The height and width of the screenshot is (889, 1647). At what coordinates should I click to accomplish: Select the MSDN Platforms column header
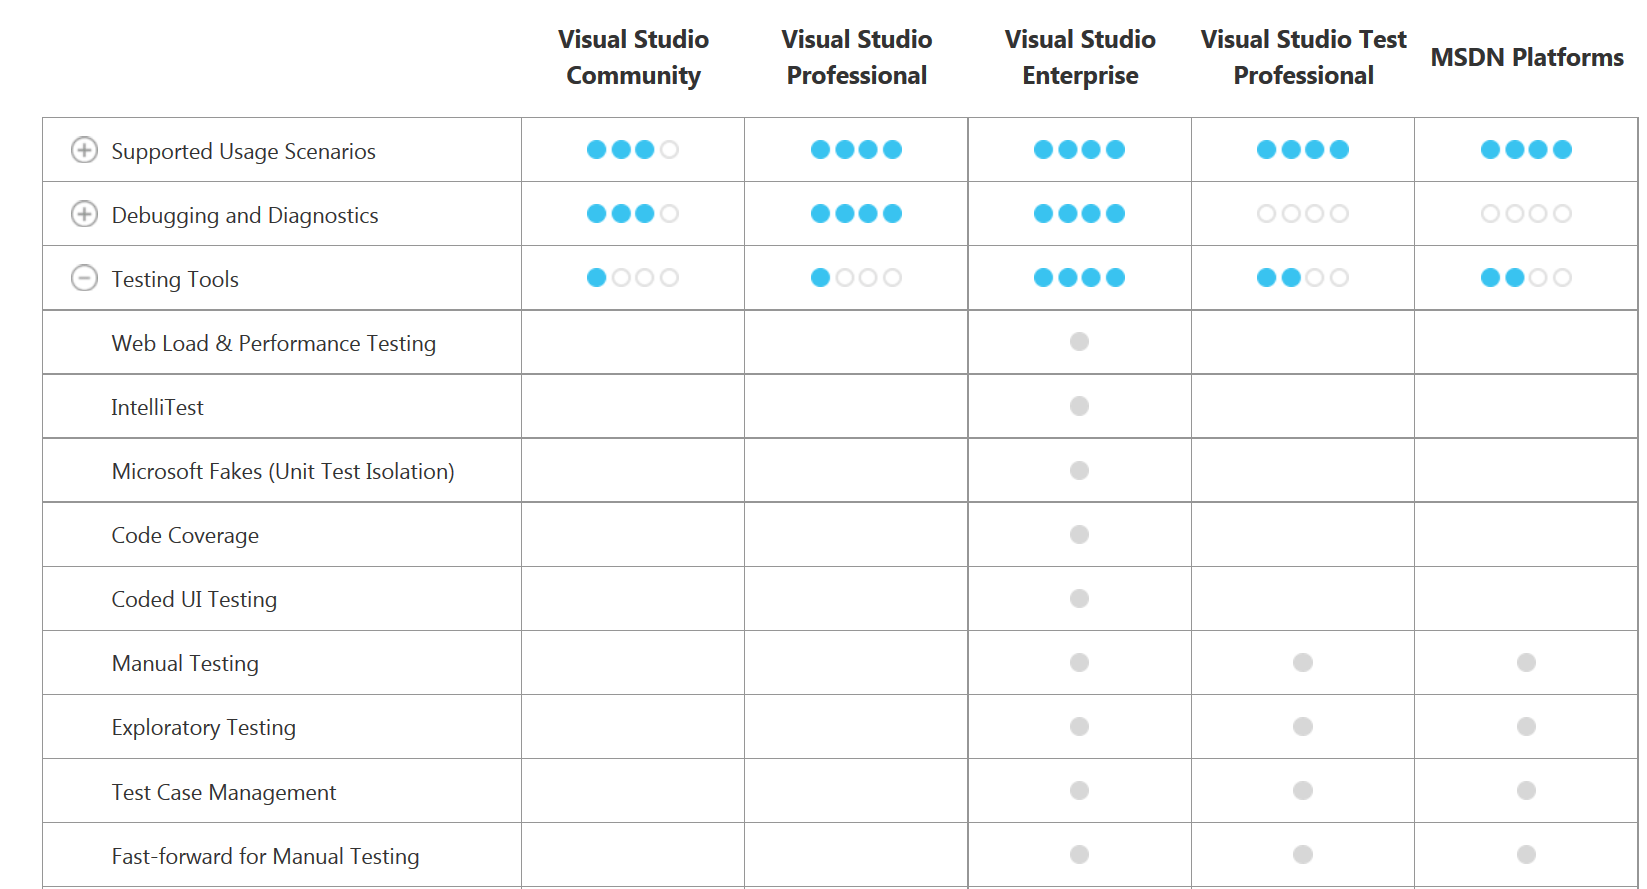point(1527,57)
